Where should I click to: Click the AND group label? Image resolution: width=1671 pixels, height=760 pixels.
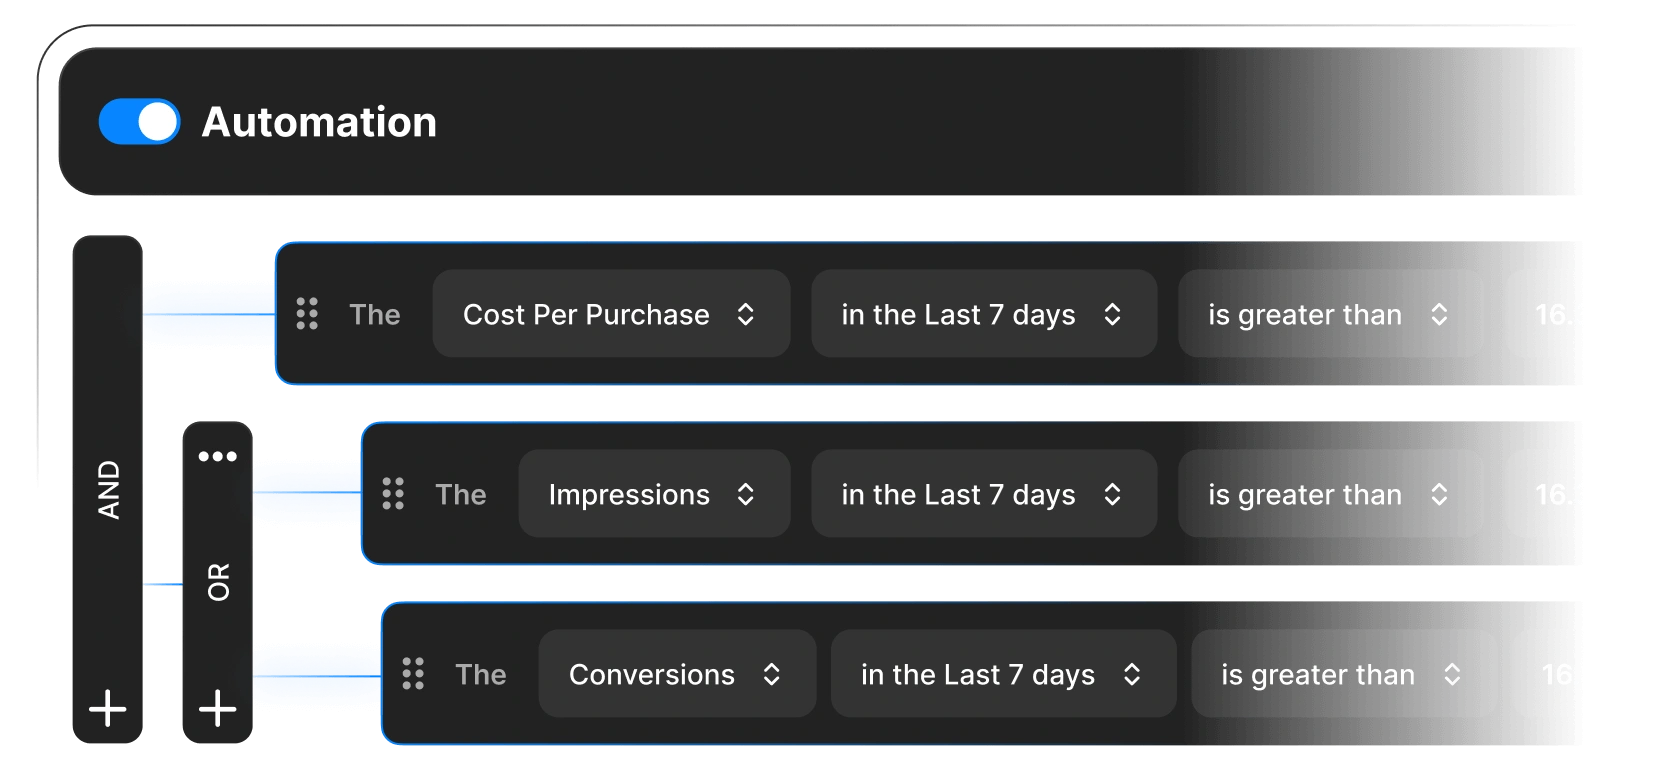click(x=108, y=490)
